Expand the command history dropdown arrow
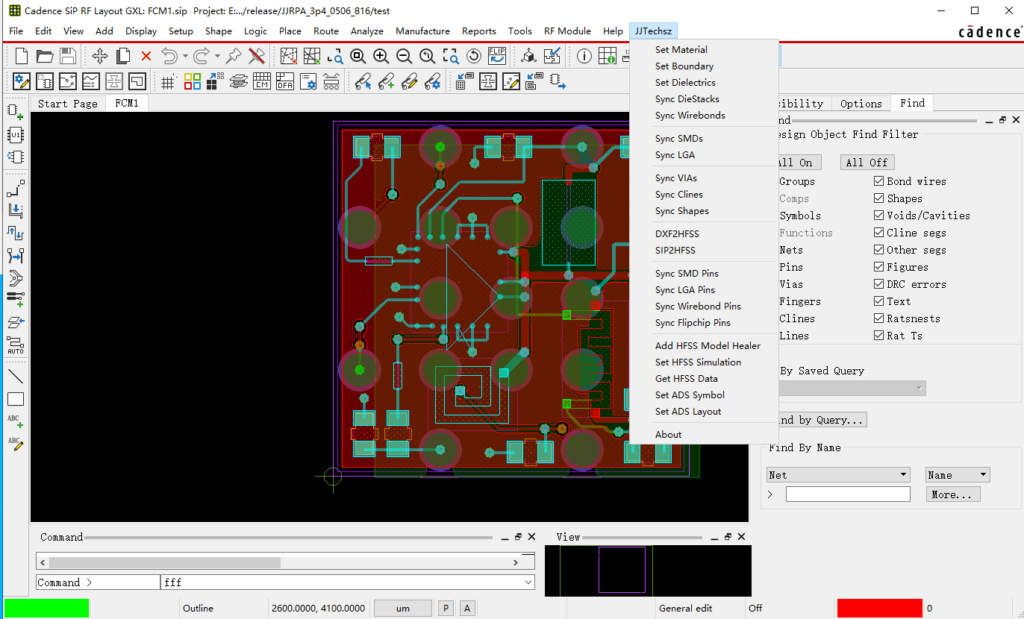Viewport: 1024px width, 619px height. click(528, 582)
